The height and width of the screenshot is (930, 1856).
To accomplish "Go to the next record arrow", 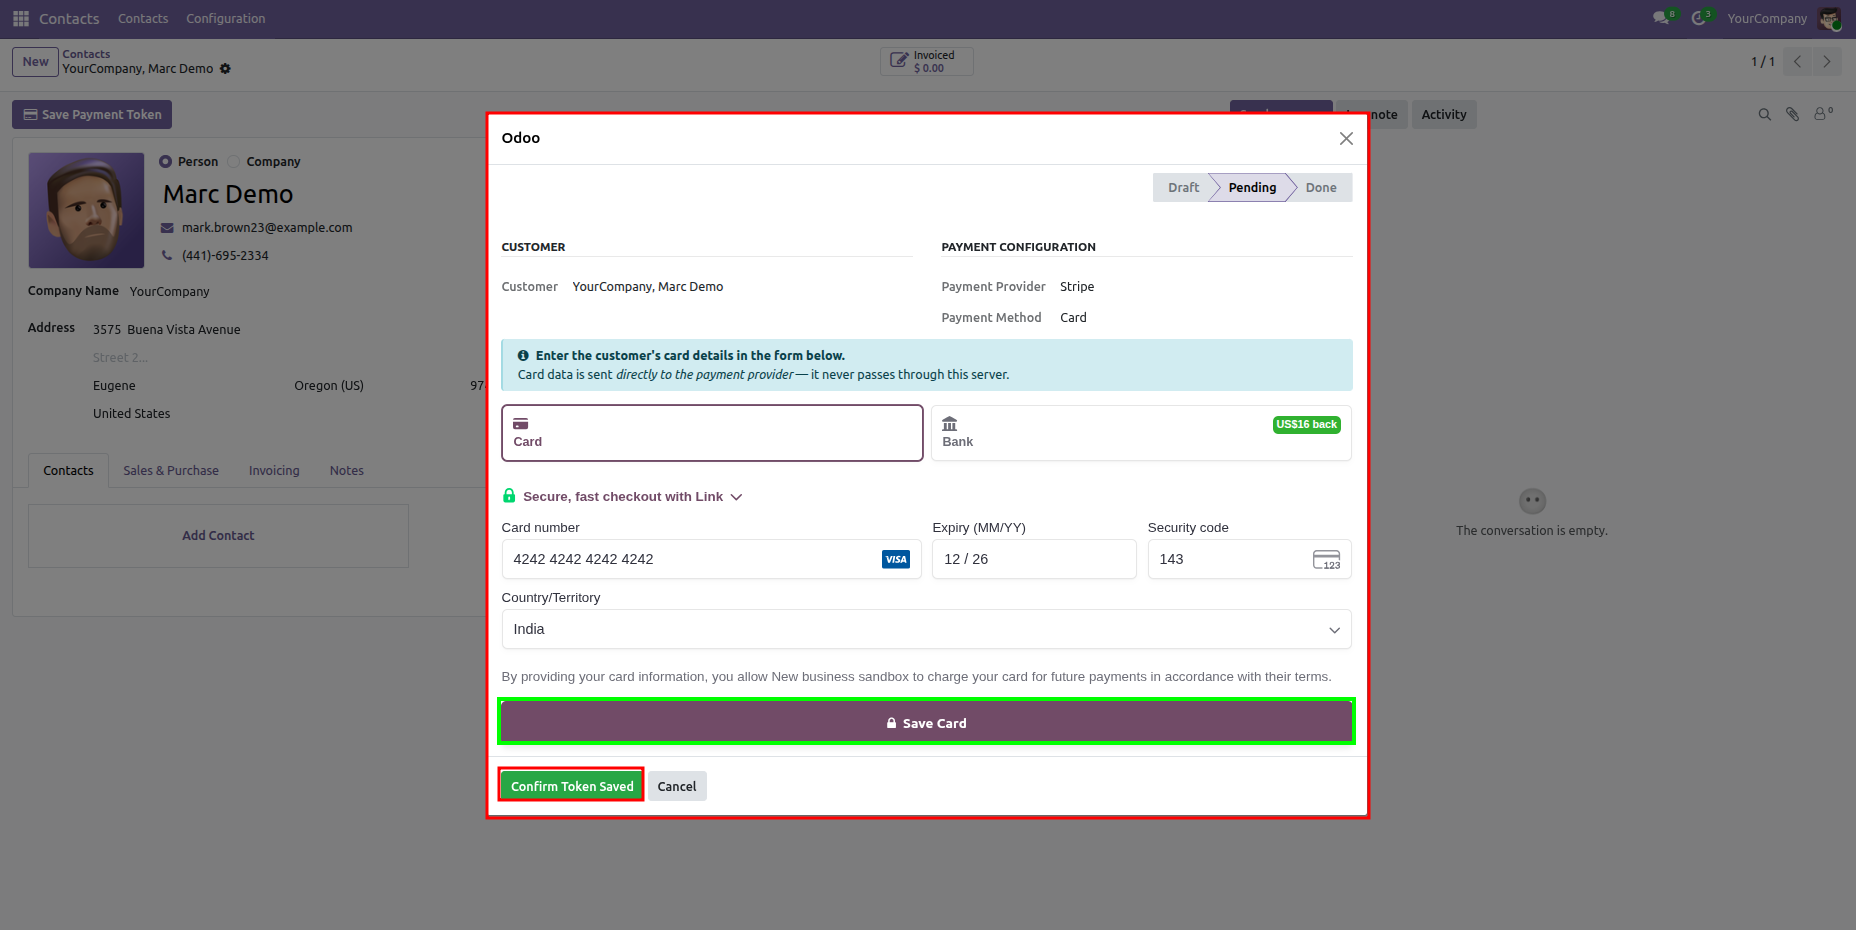I will (1827, 62).
